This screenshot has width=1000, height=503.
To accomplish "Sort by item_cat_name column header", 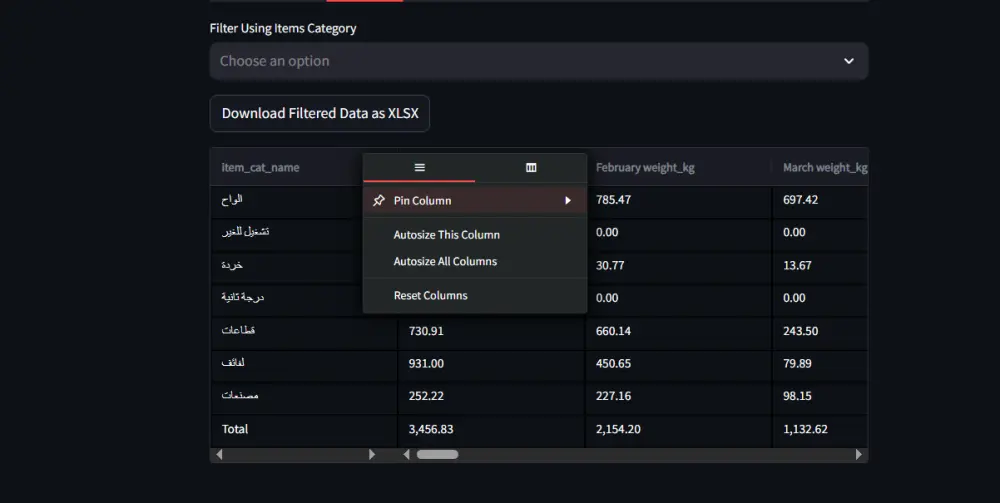I will coord(261,168).
